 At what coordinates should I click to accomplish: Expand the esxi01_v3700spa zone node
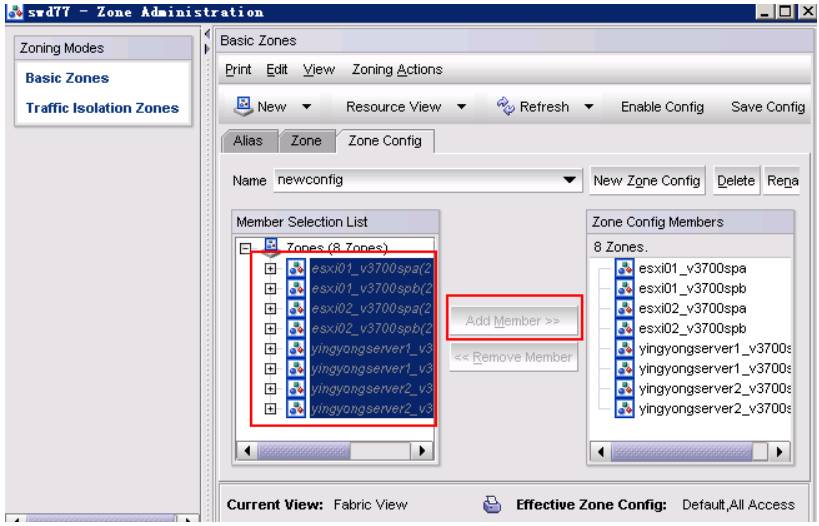pos(270,268)
